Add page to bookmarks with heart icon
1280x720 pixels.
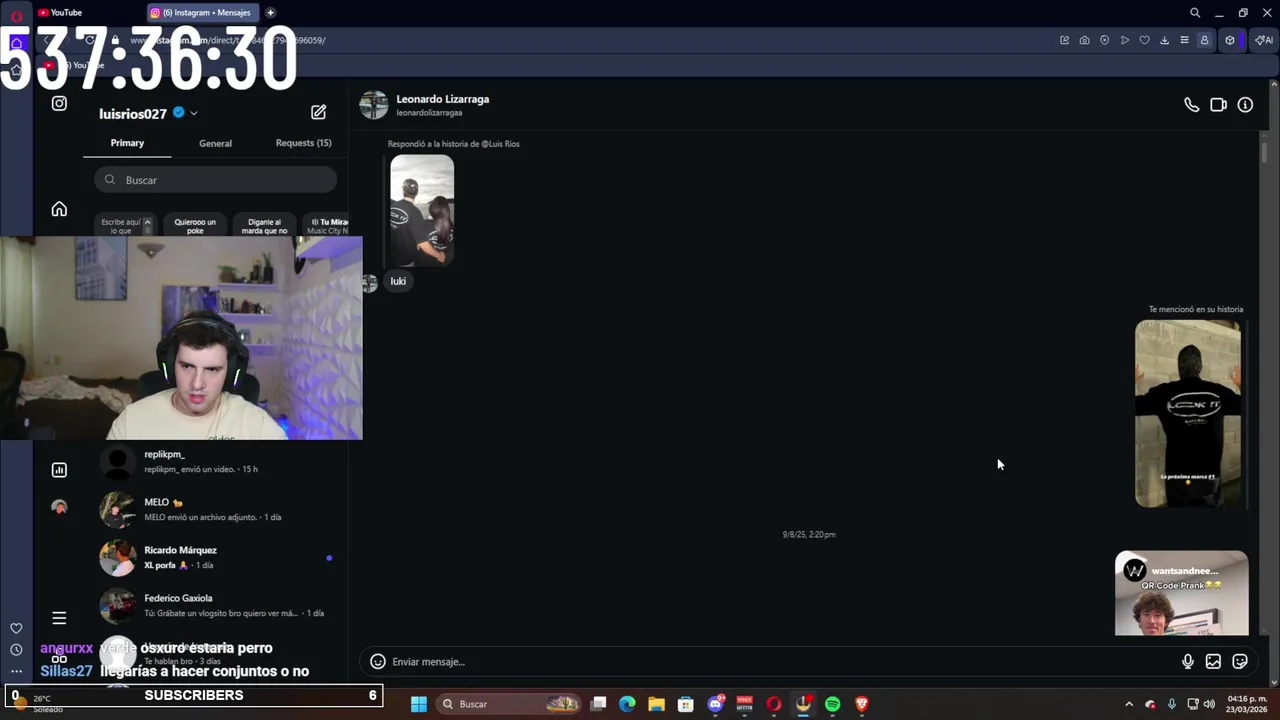pos(1144,40)
